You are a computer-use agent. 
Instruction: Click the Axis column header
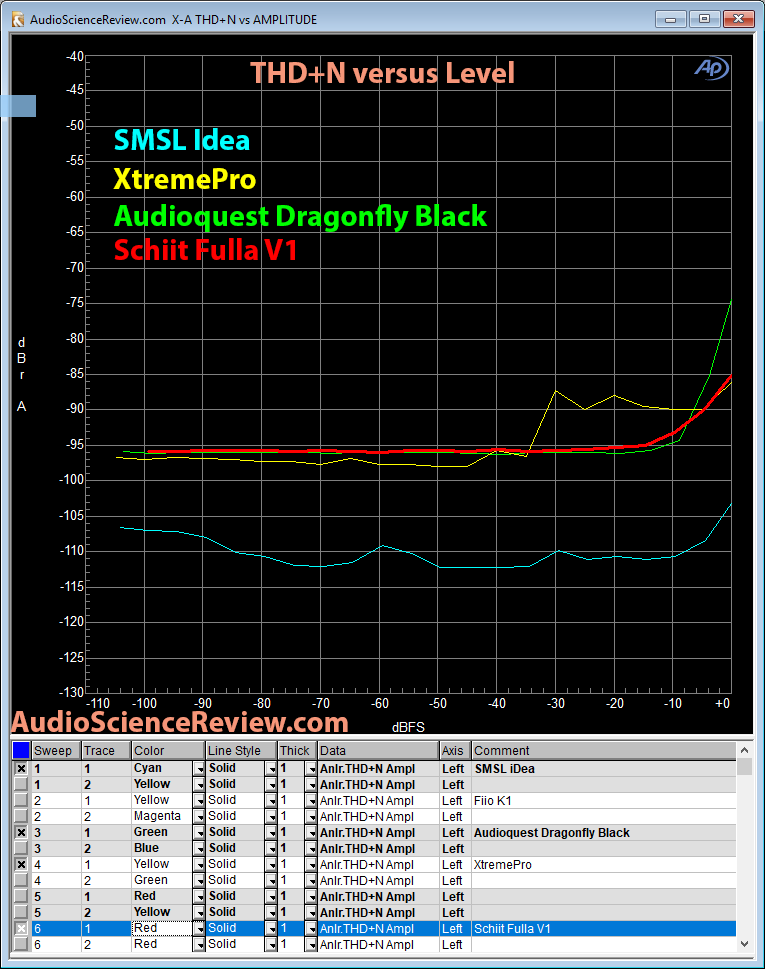click(x=455, y=750)
